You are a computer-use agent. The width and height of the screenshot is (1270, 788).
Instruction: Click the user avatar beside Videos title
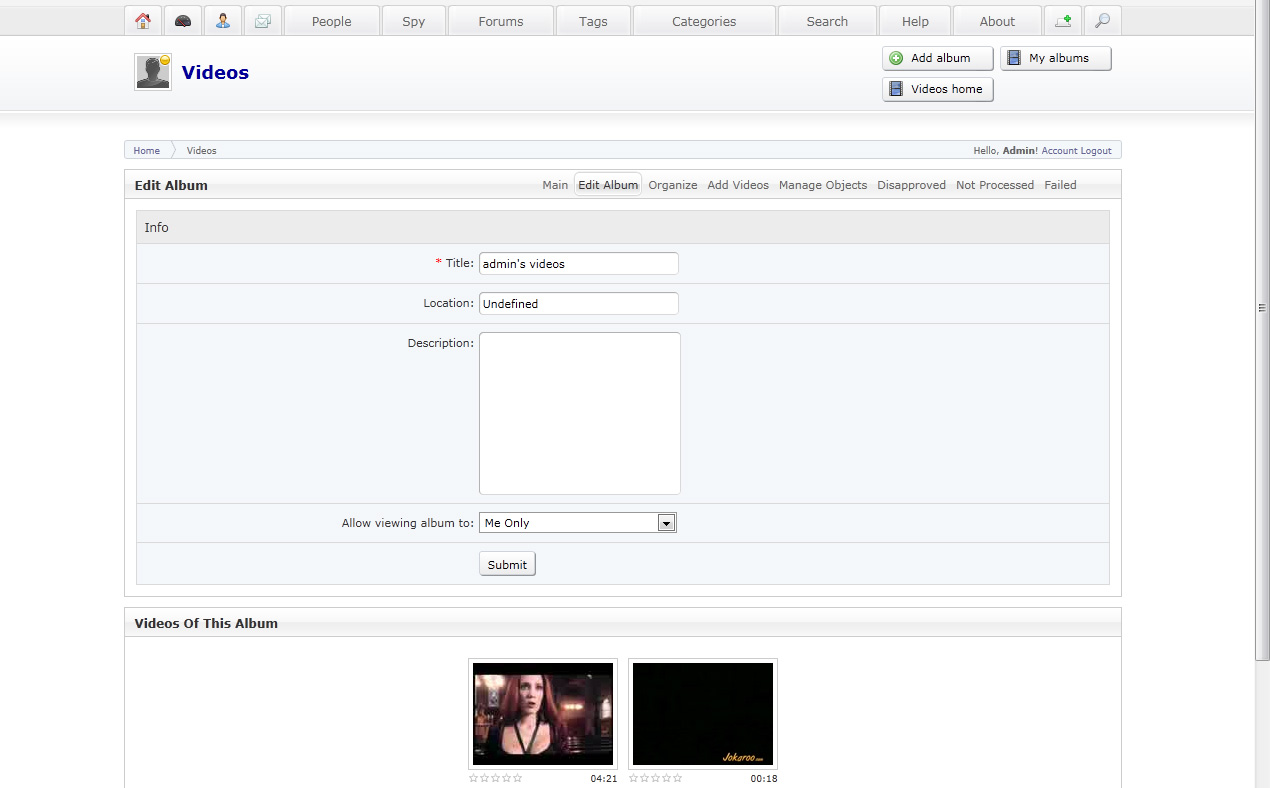coord(153,72)
